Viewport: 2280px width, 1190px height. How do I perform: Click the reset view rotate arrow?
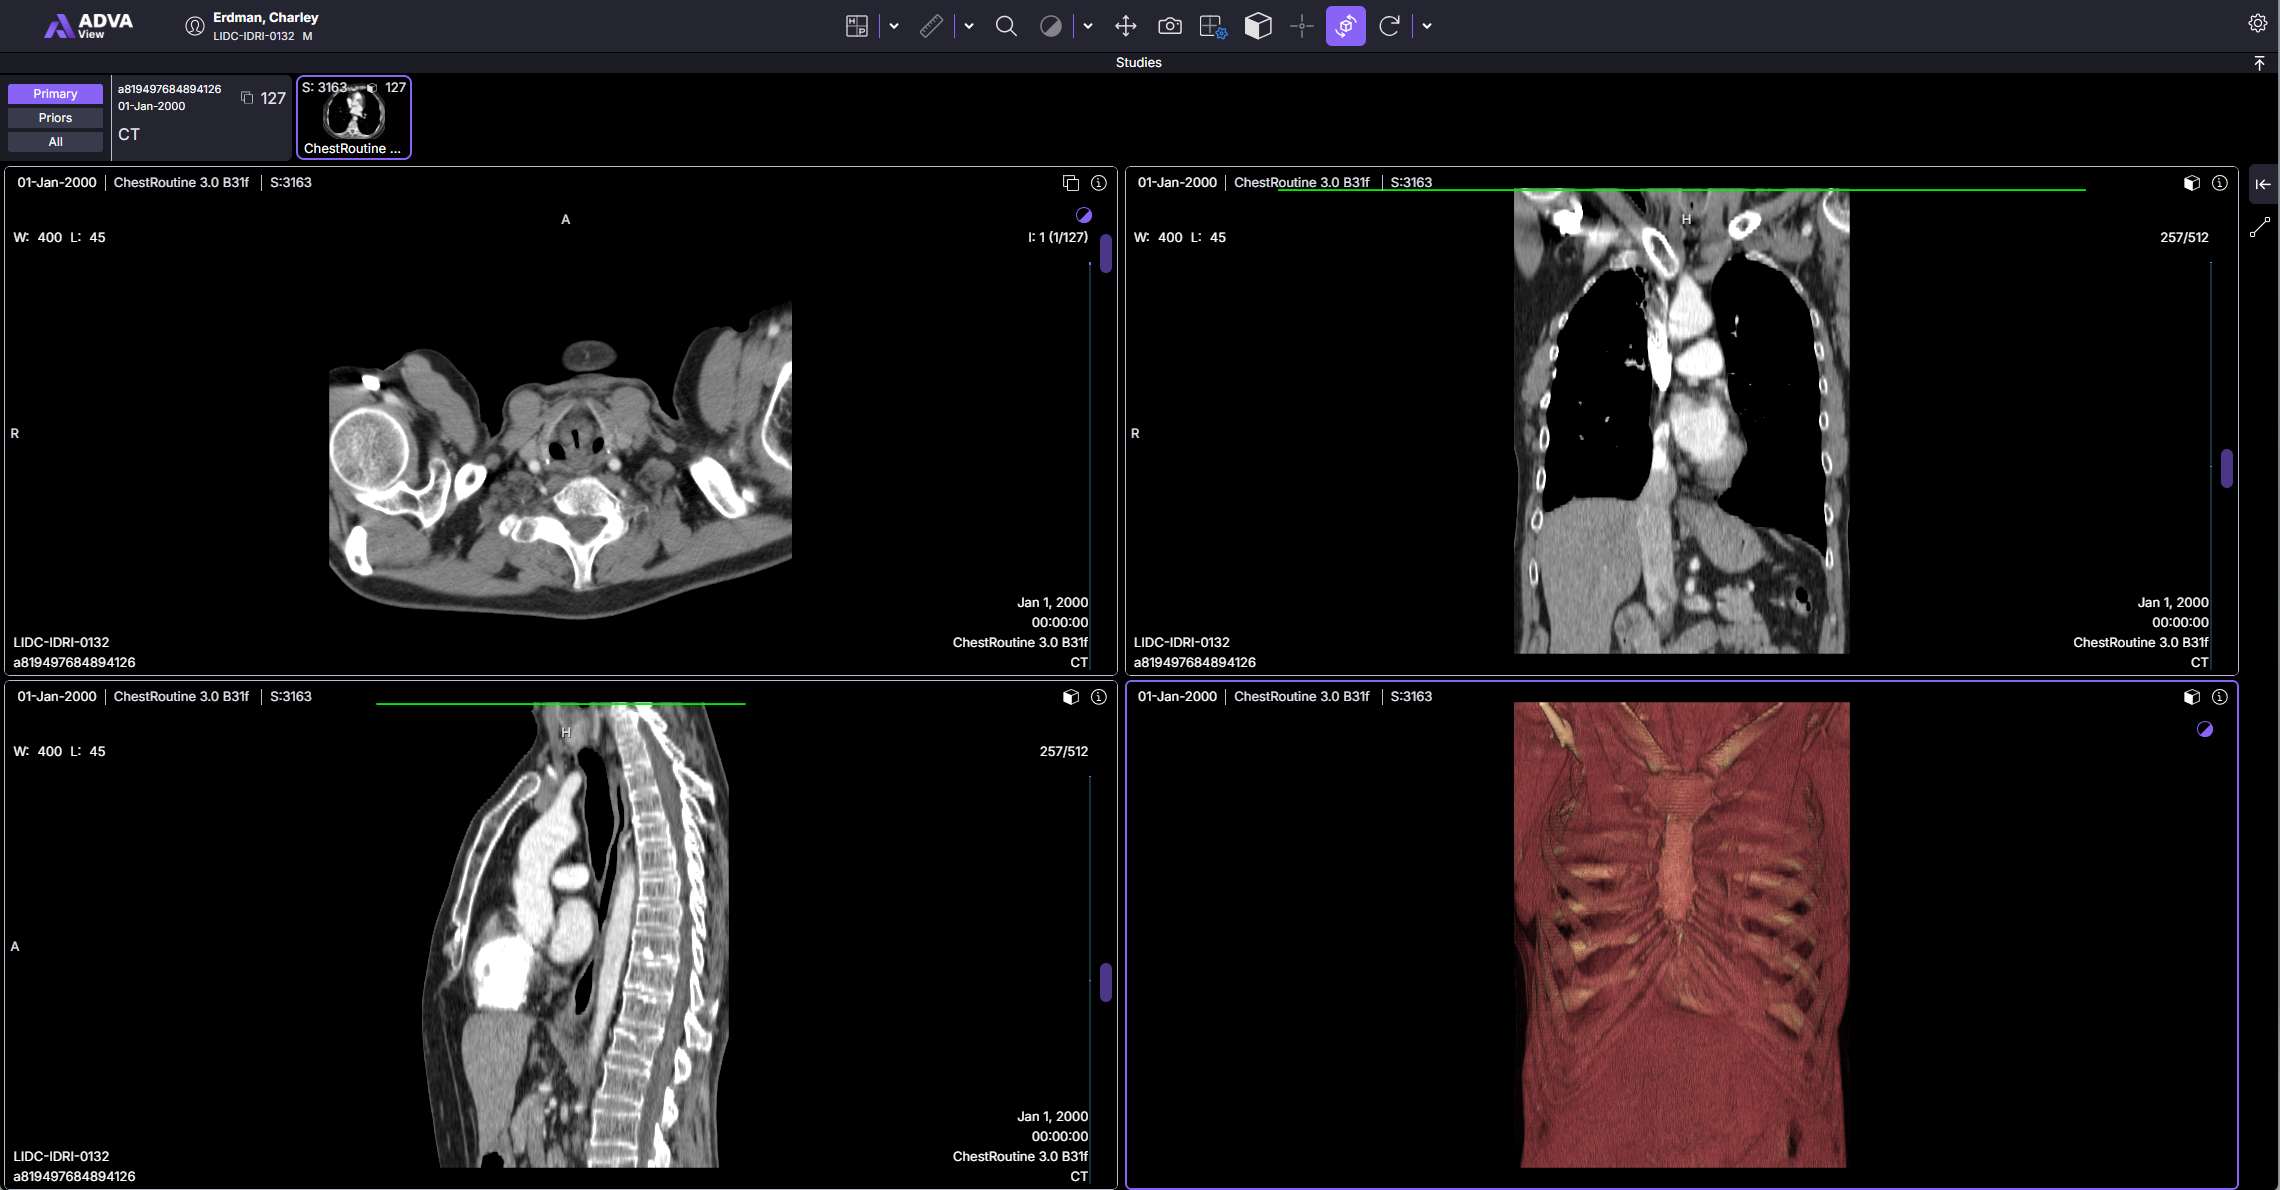(x=1389, y=26)
